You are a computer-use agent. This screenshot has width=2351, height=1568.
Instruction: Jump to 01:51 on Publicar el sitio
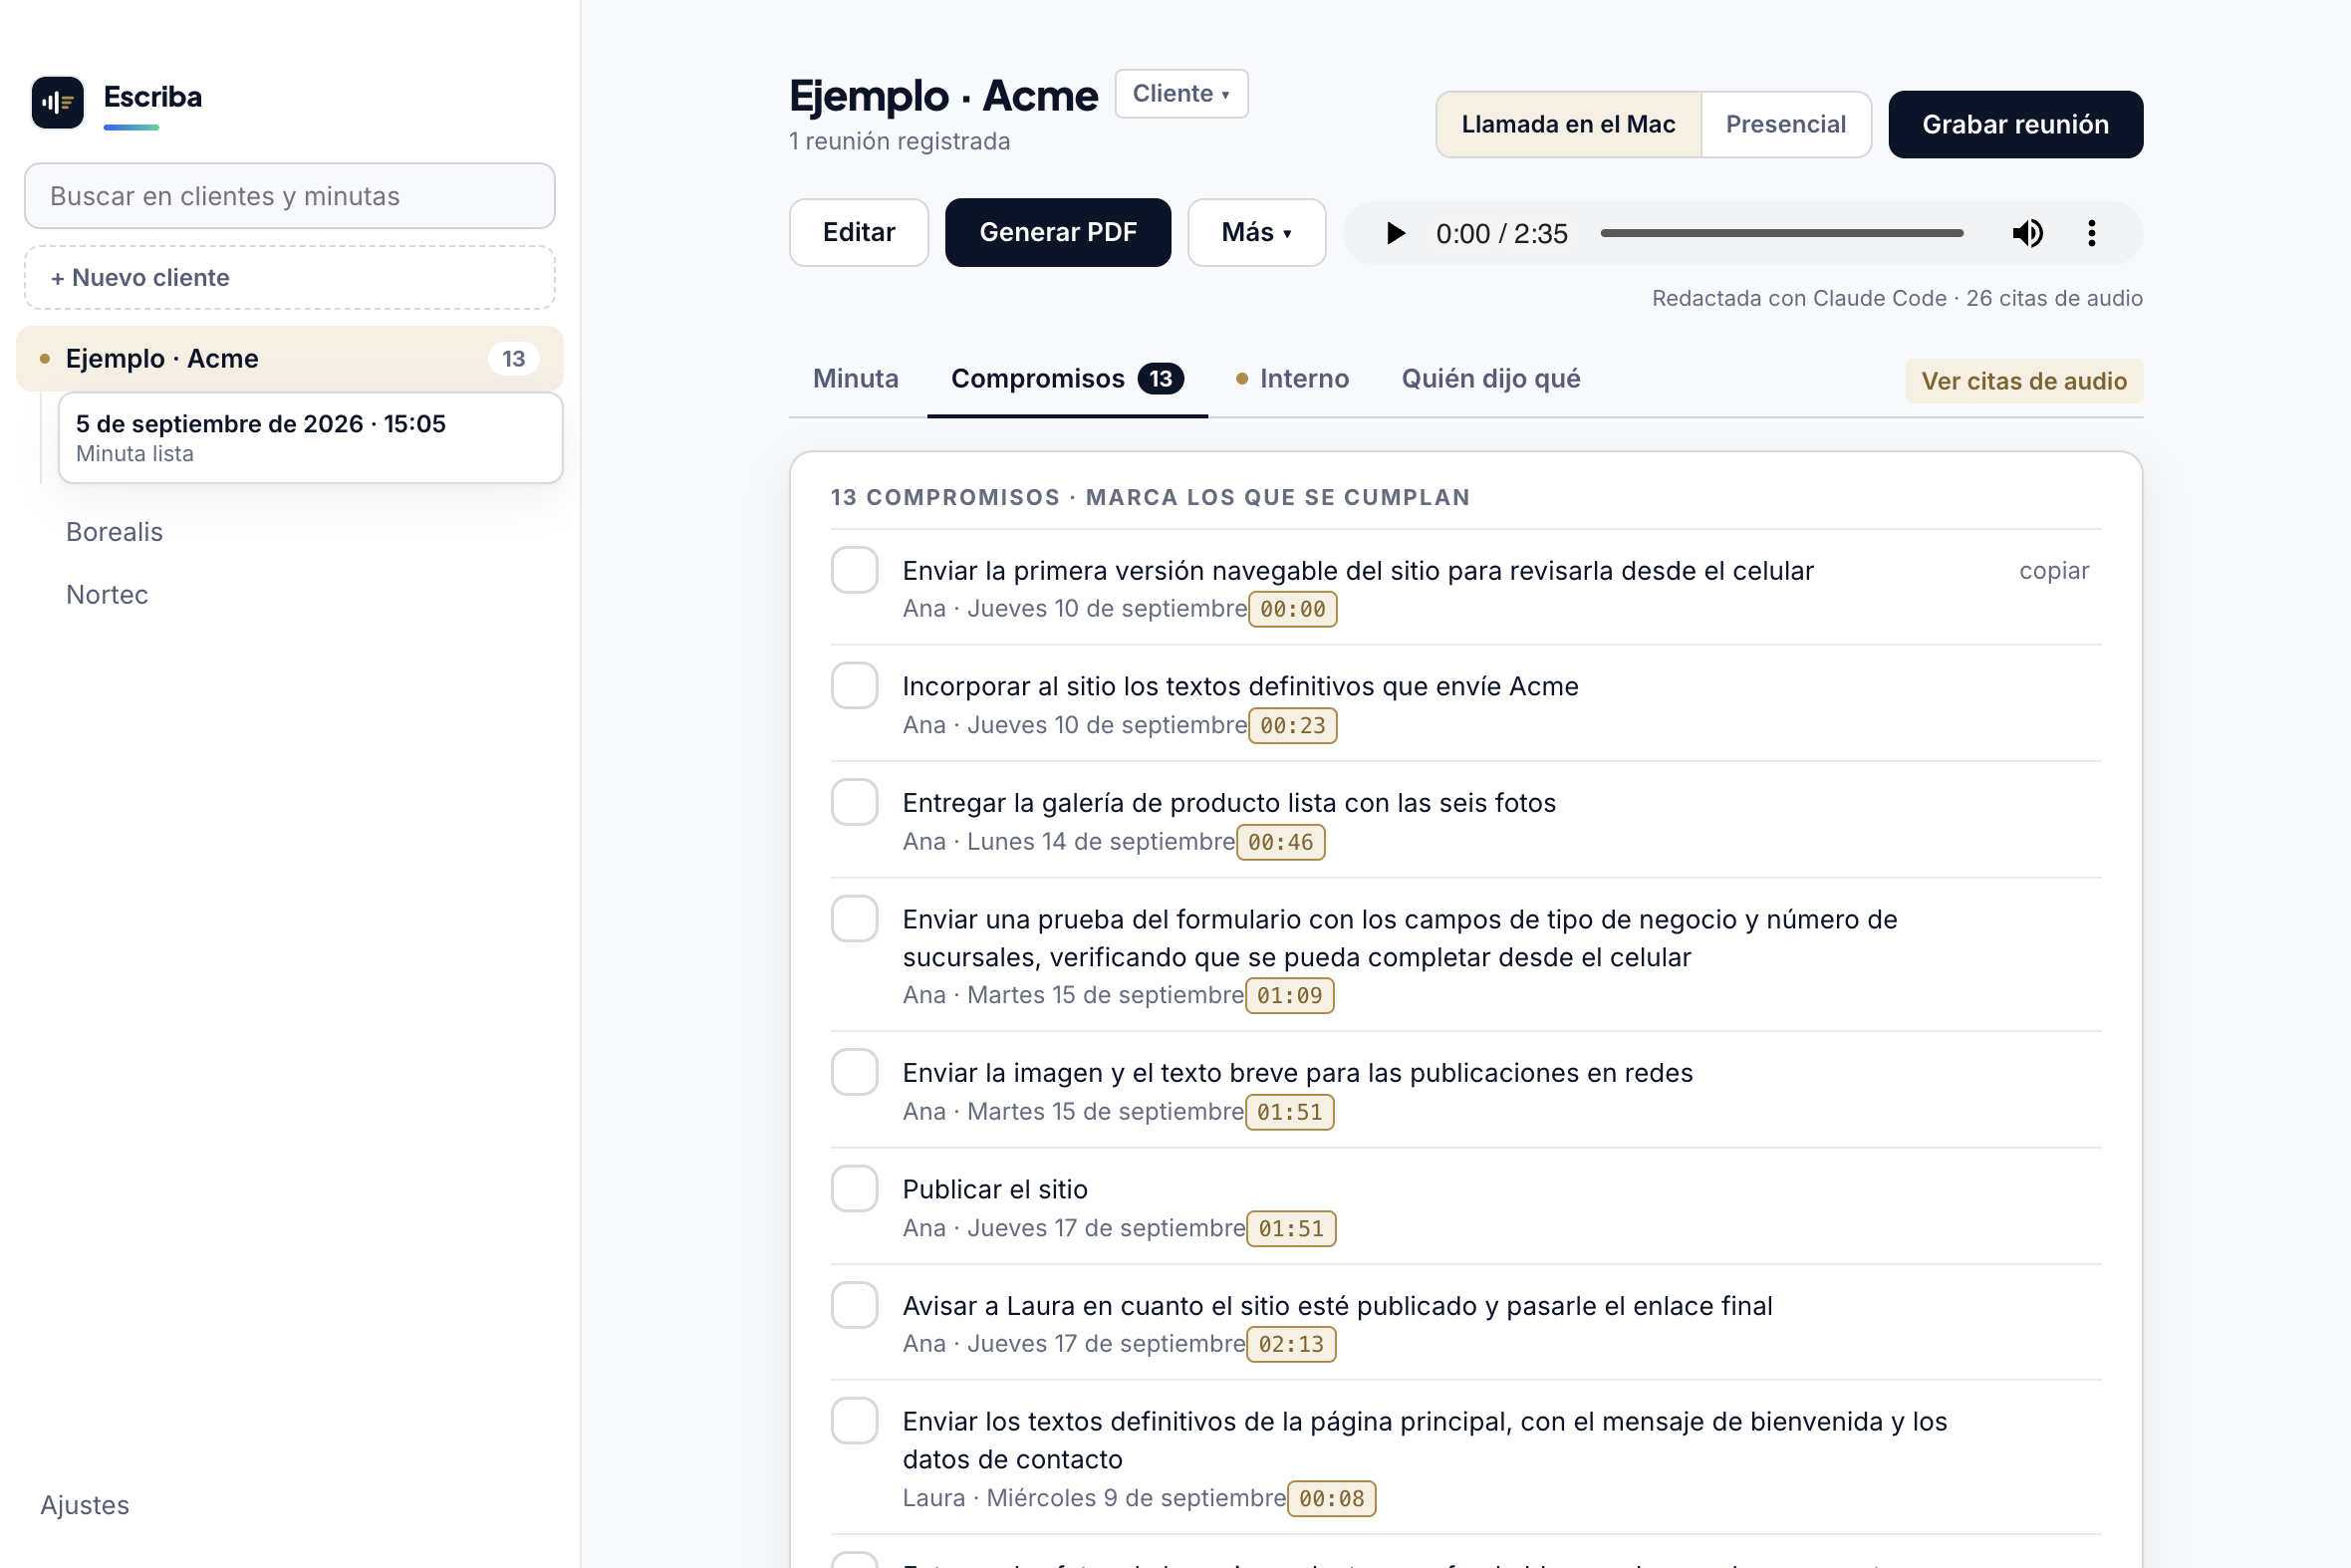tap(1291, 1228)
